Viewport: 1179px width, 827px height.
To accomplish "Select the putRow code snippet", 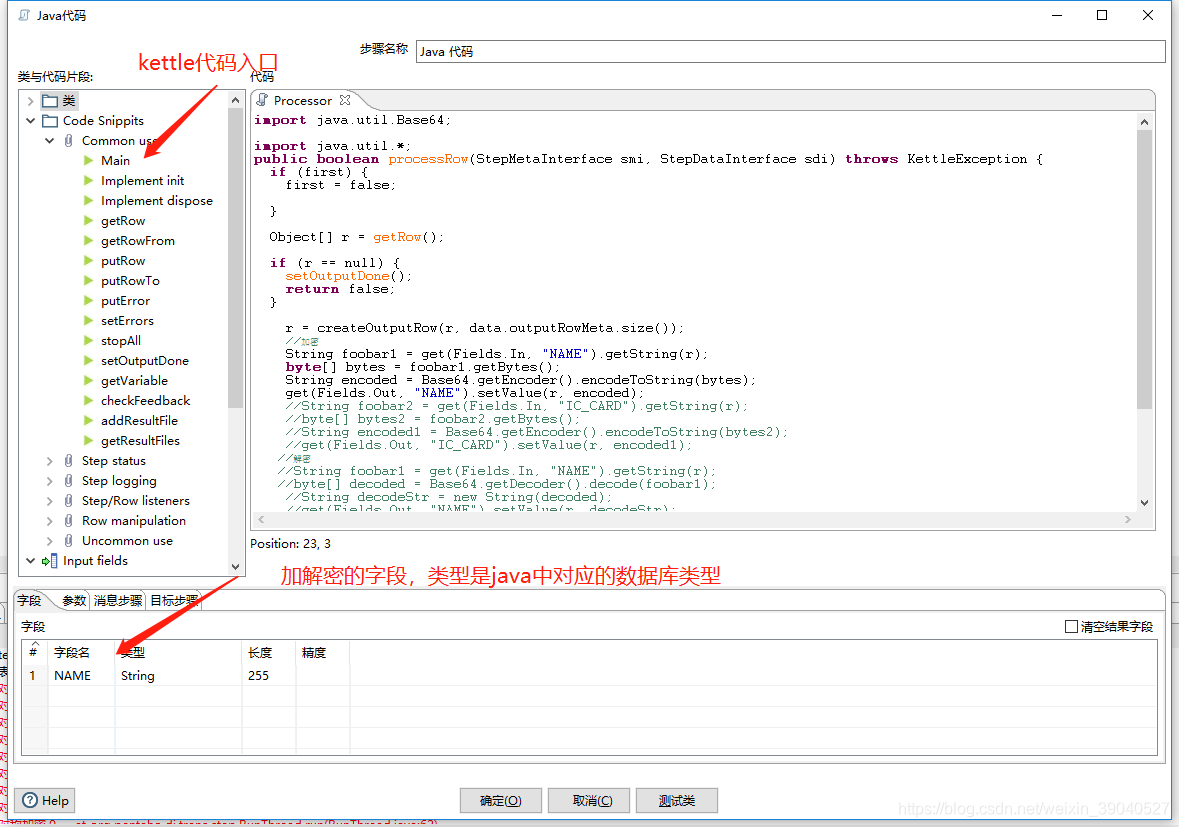I will tap(122, 260).
